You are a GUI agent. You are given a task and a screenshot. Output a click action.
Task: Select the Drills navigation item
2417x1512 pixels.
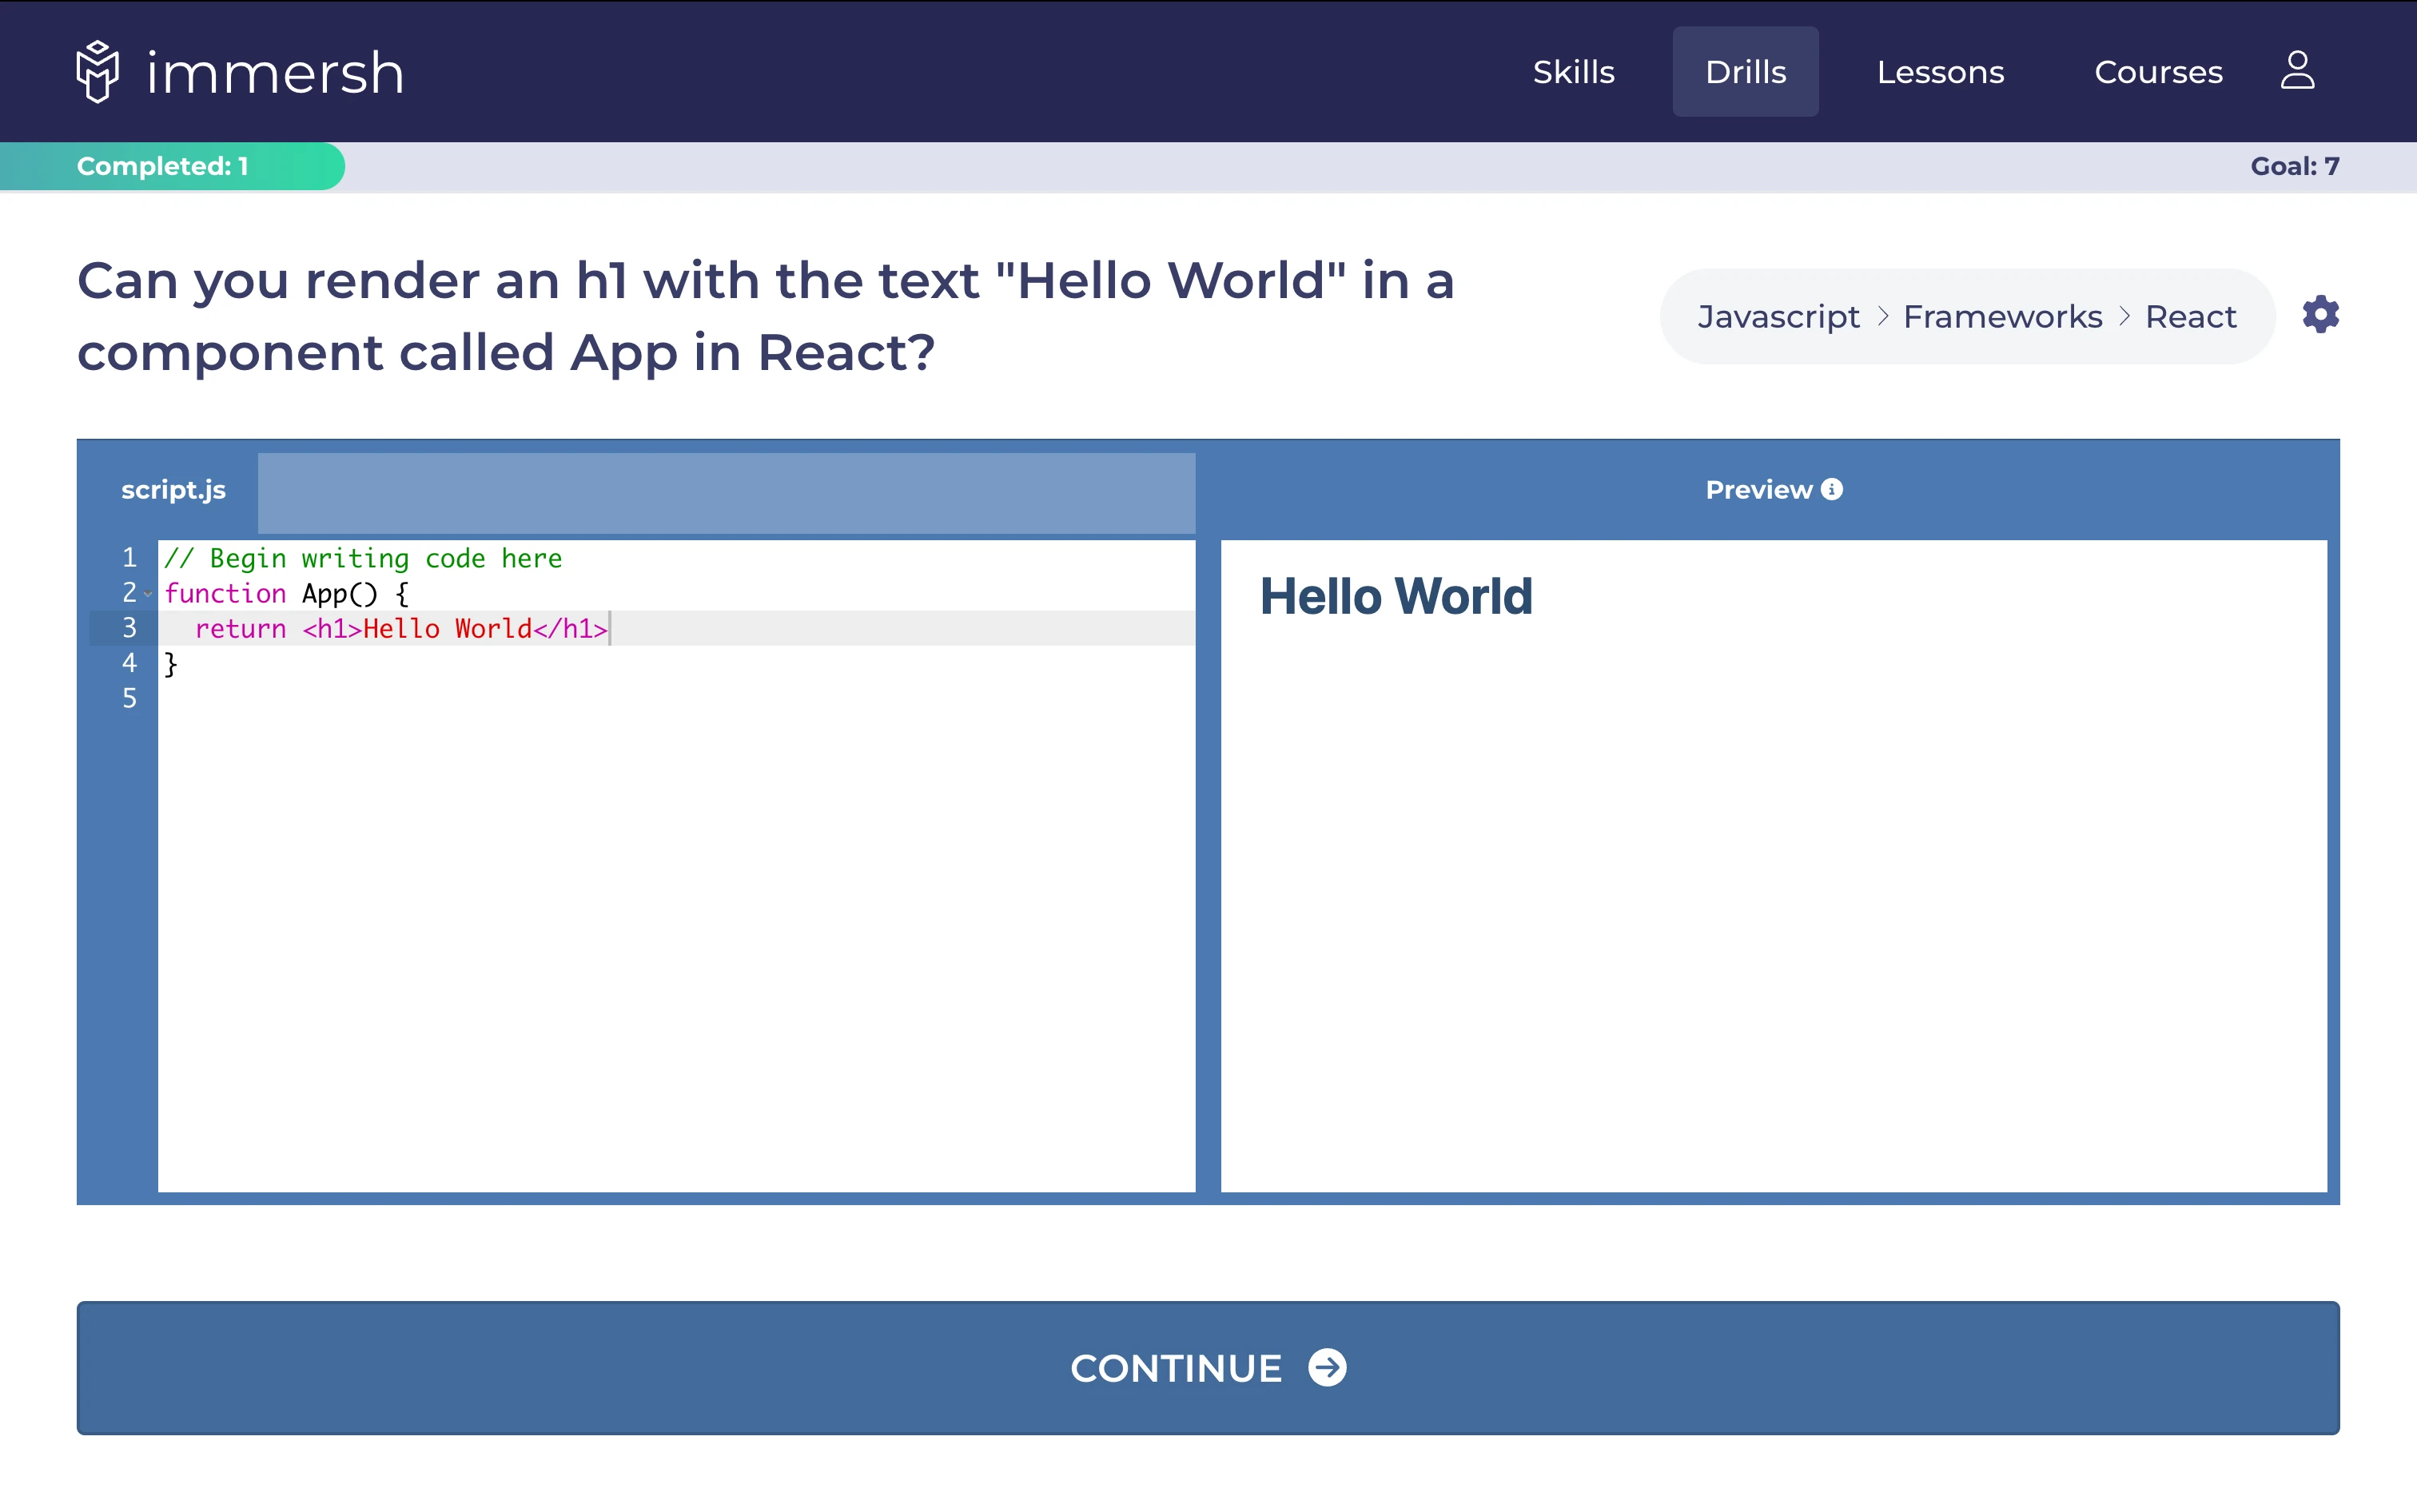[1745, 72]
